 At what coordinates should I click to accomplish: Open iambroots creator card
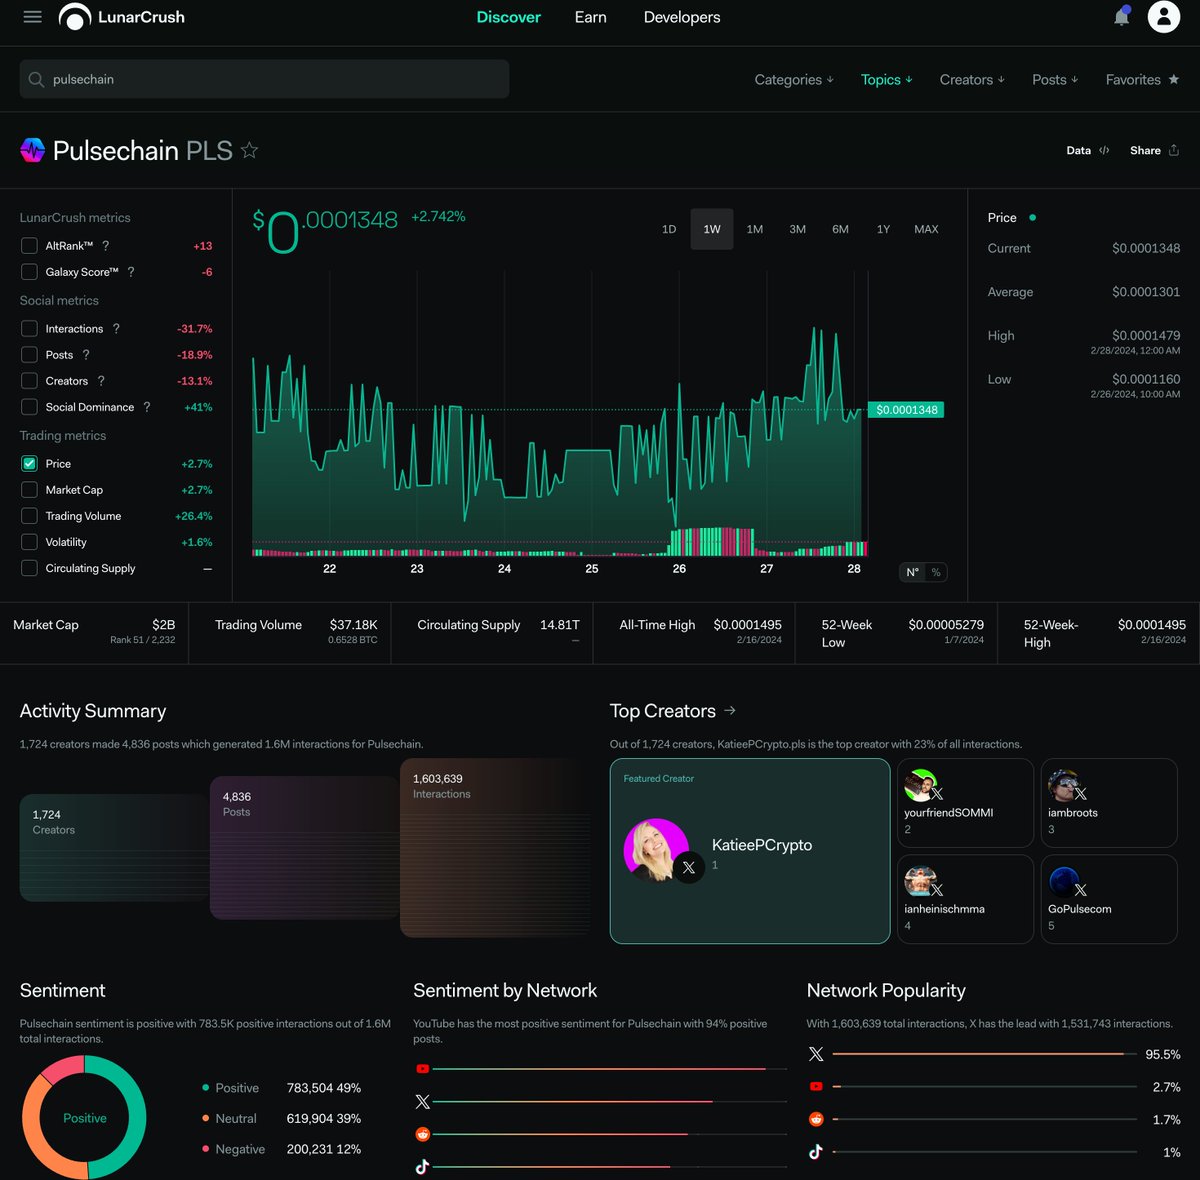[x=1109, y=803]
